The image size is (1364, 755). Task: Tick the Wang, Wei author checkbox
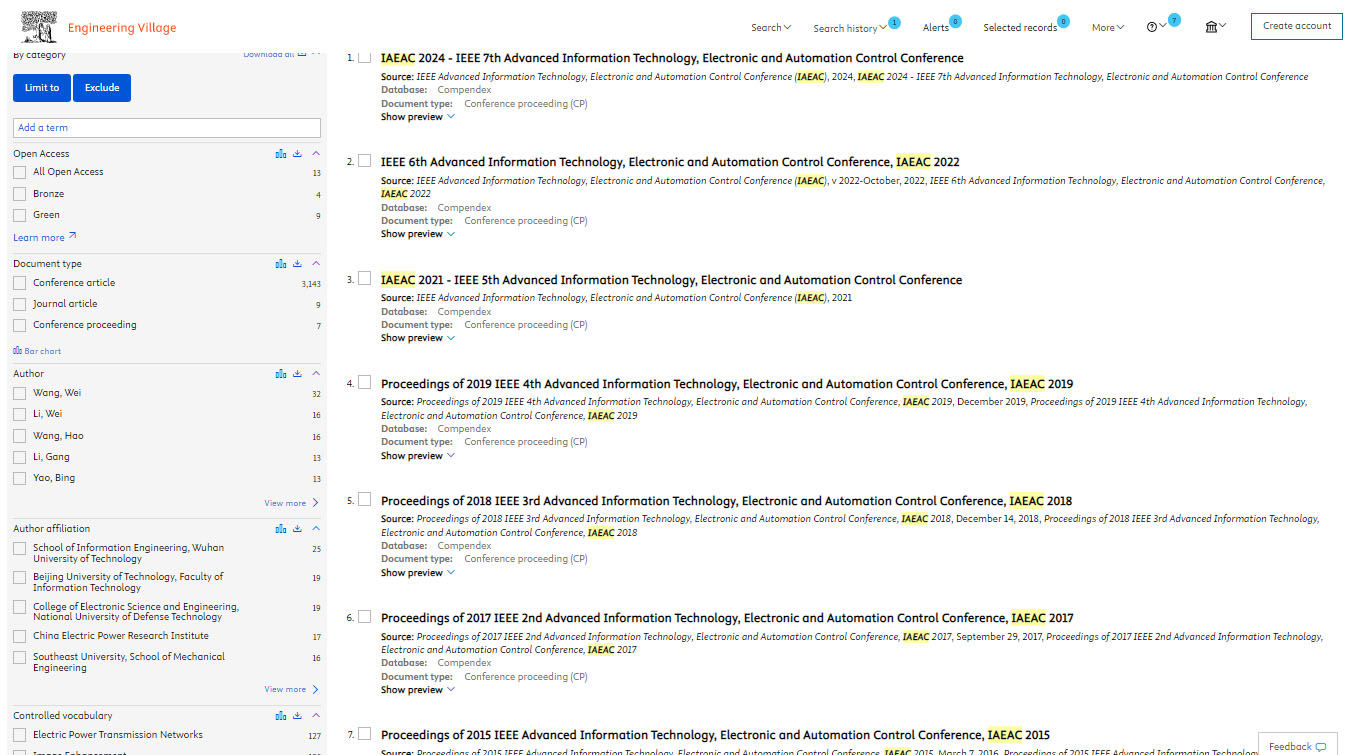(x=20, y=393)
